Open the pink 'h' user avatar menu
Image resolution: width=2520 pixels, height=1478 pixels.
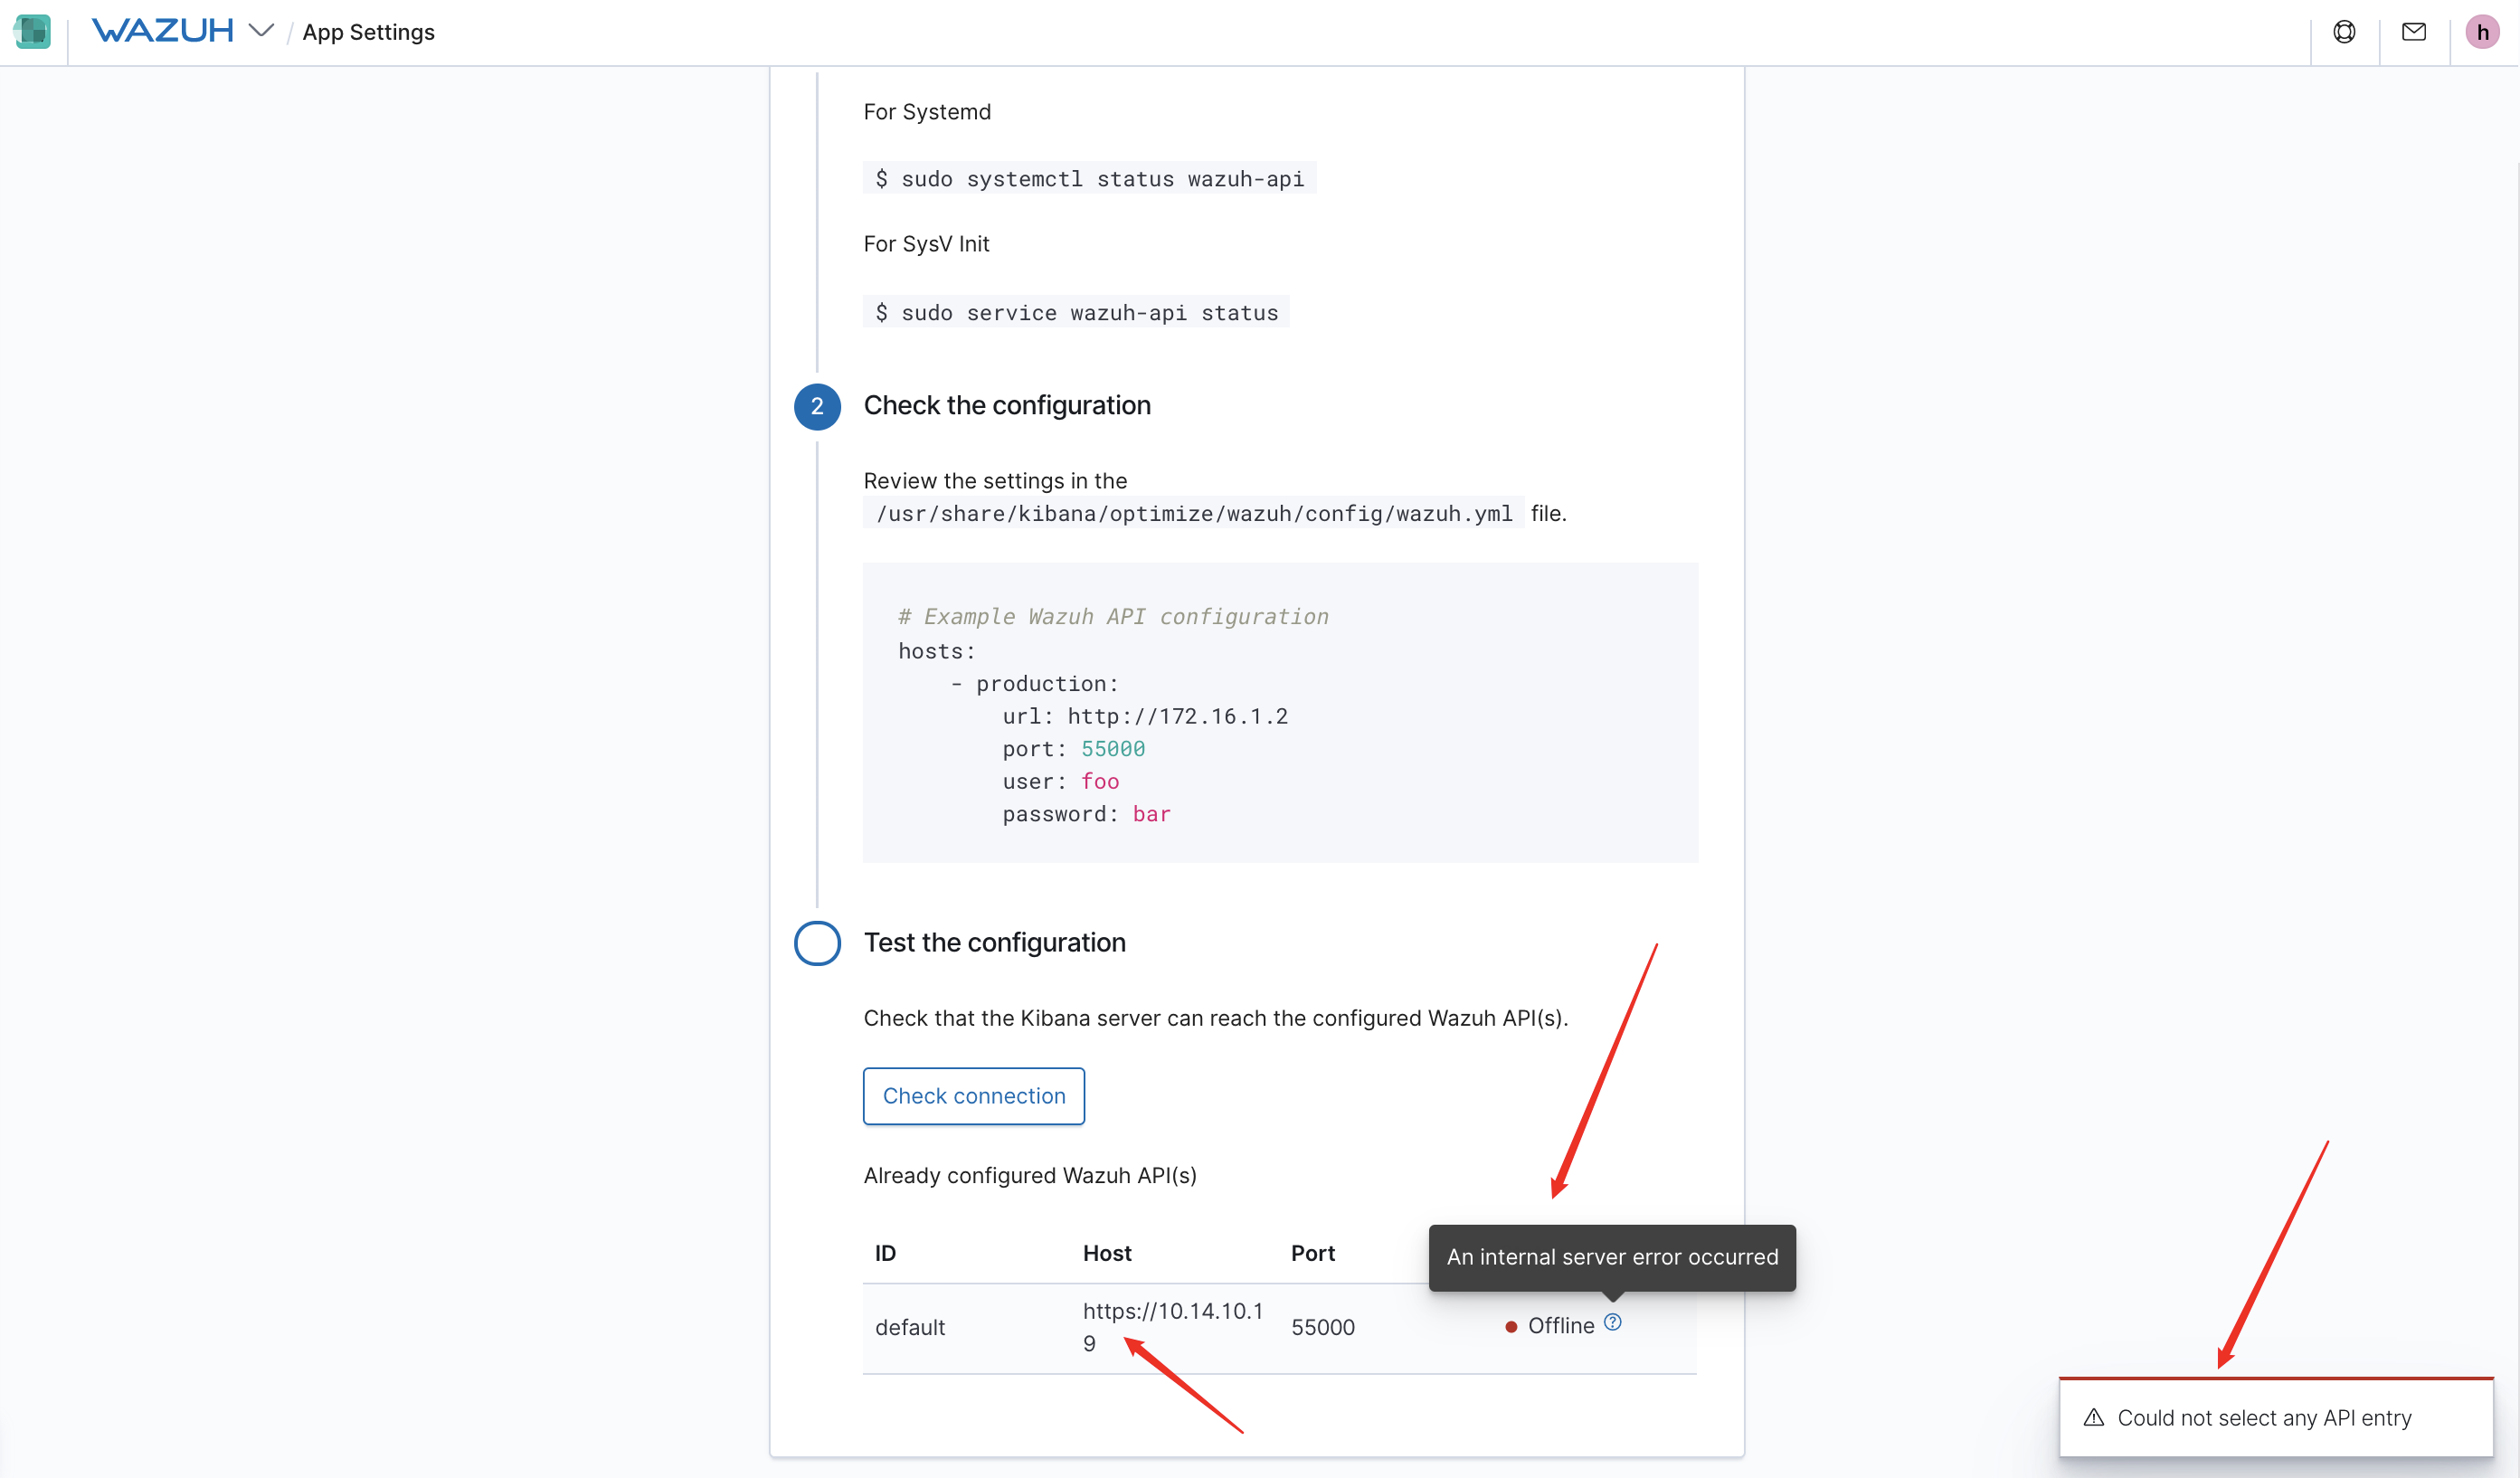click(x=2483, y=31)
